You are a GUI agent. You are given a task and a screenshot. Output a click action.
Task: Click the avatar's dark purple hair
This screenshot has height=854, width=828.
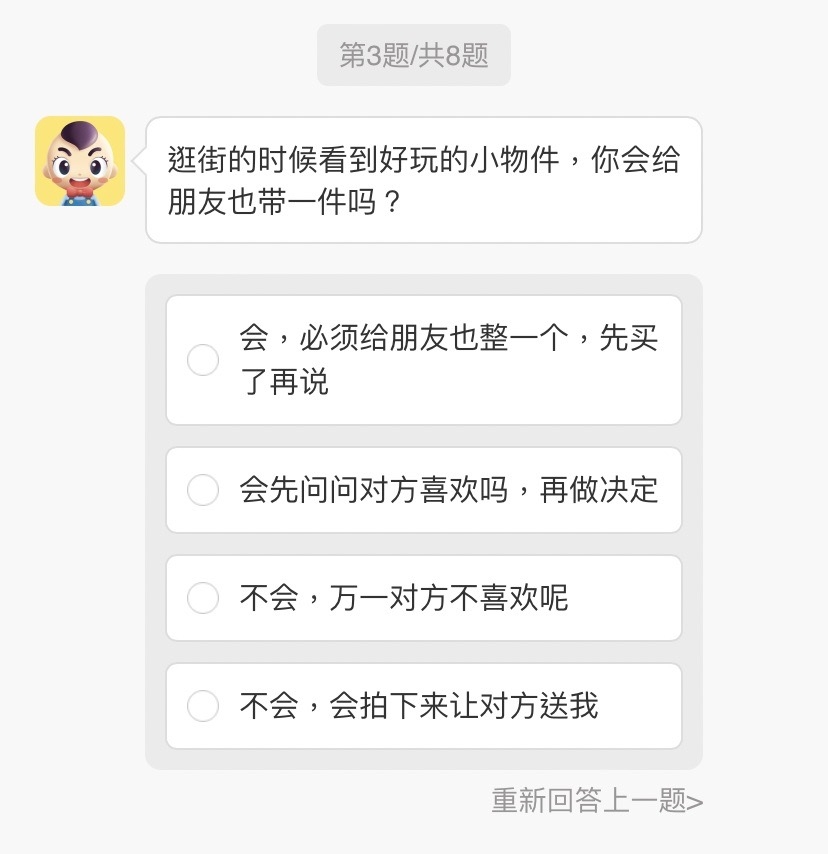(78, 133)
